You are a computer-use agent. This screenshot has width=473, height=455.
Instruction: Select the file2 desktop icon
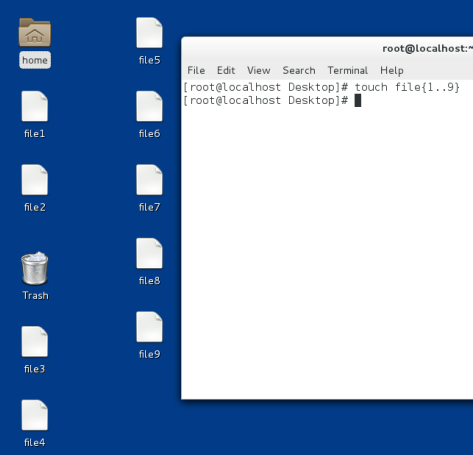35,180
